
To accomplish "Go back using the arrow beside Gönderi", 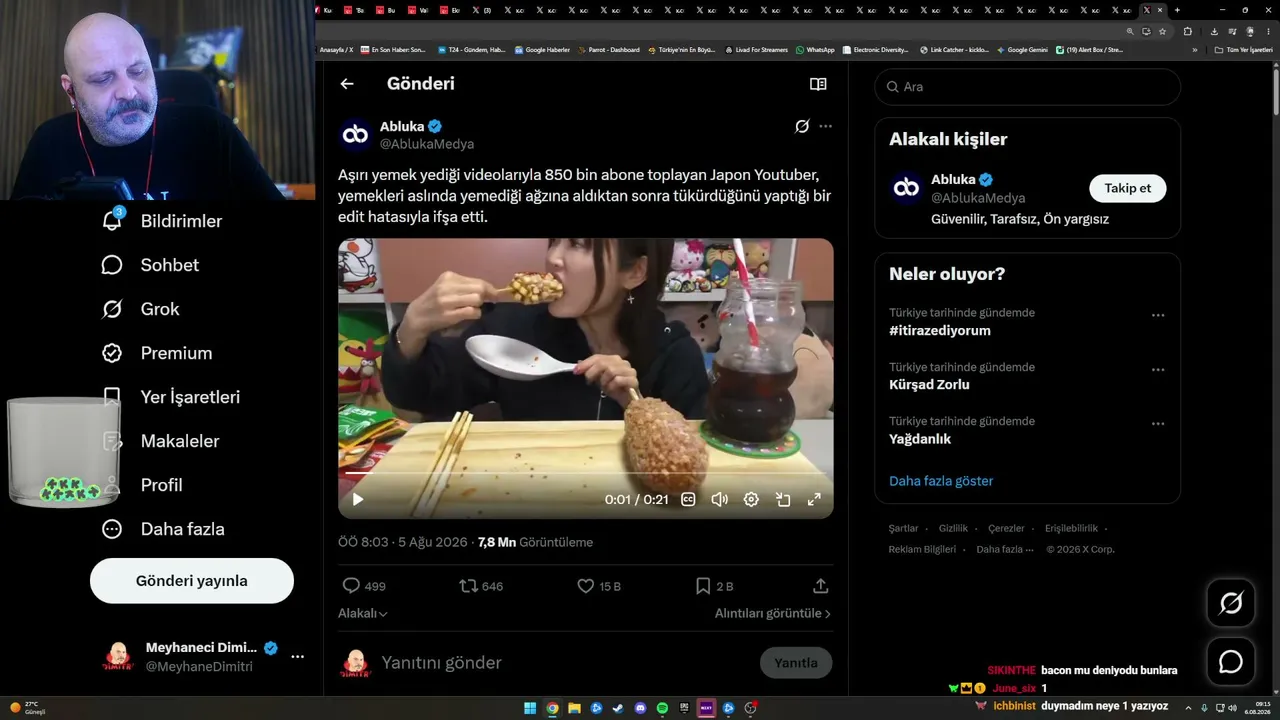I will 347,84.
